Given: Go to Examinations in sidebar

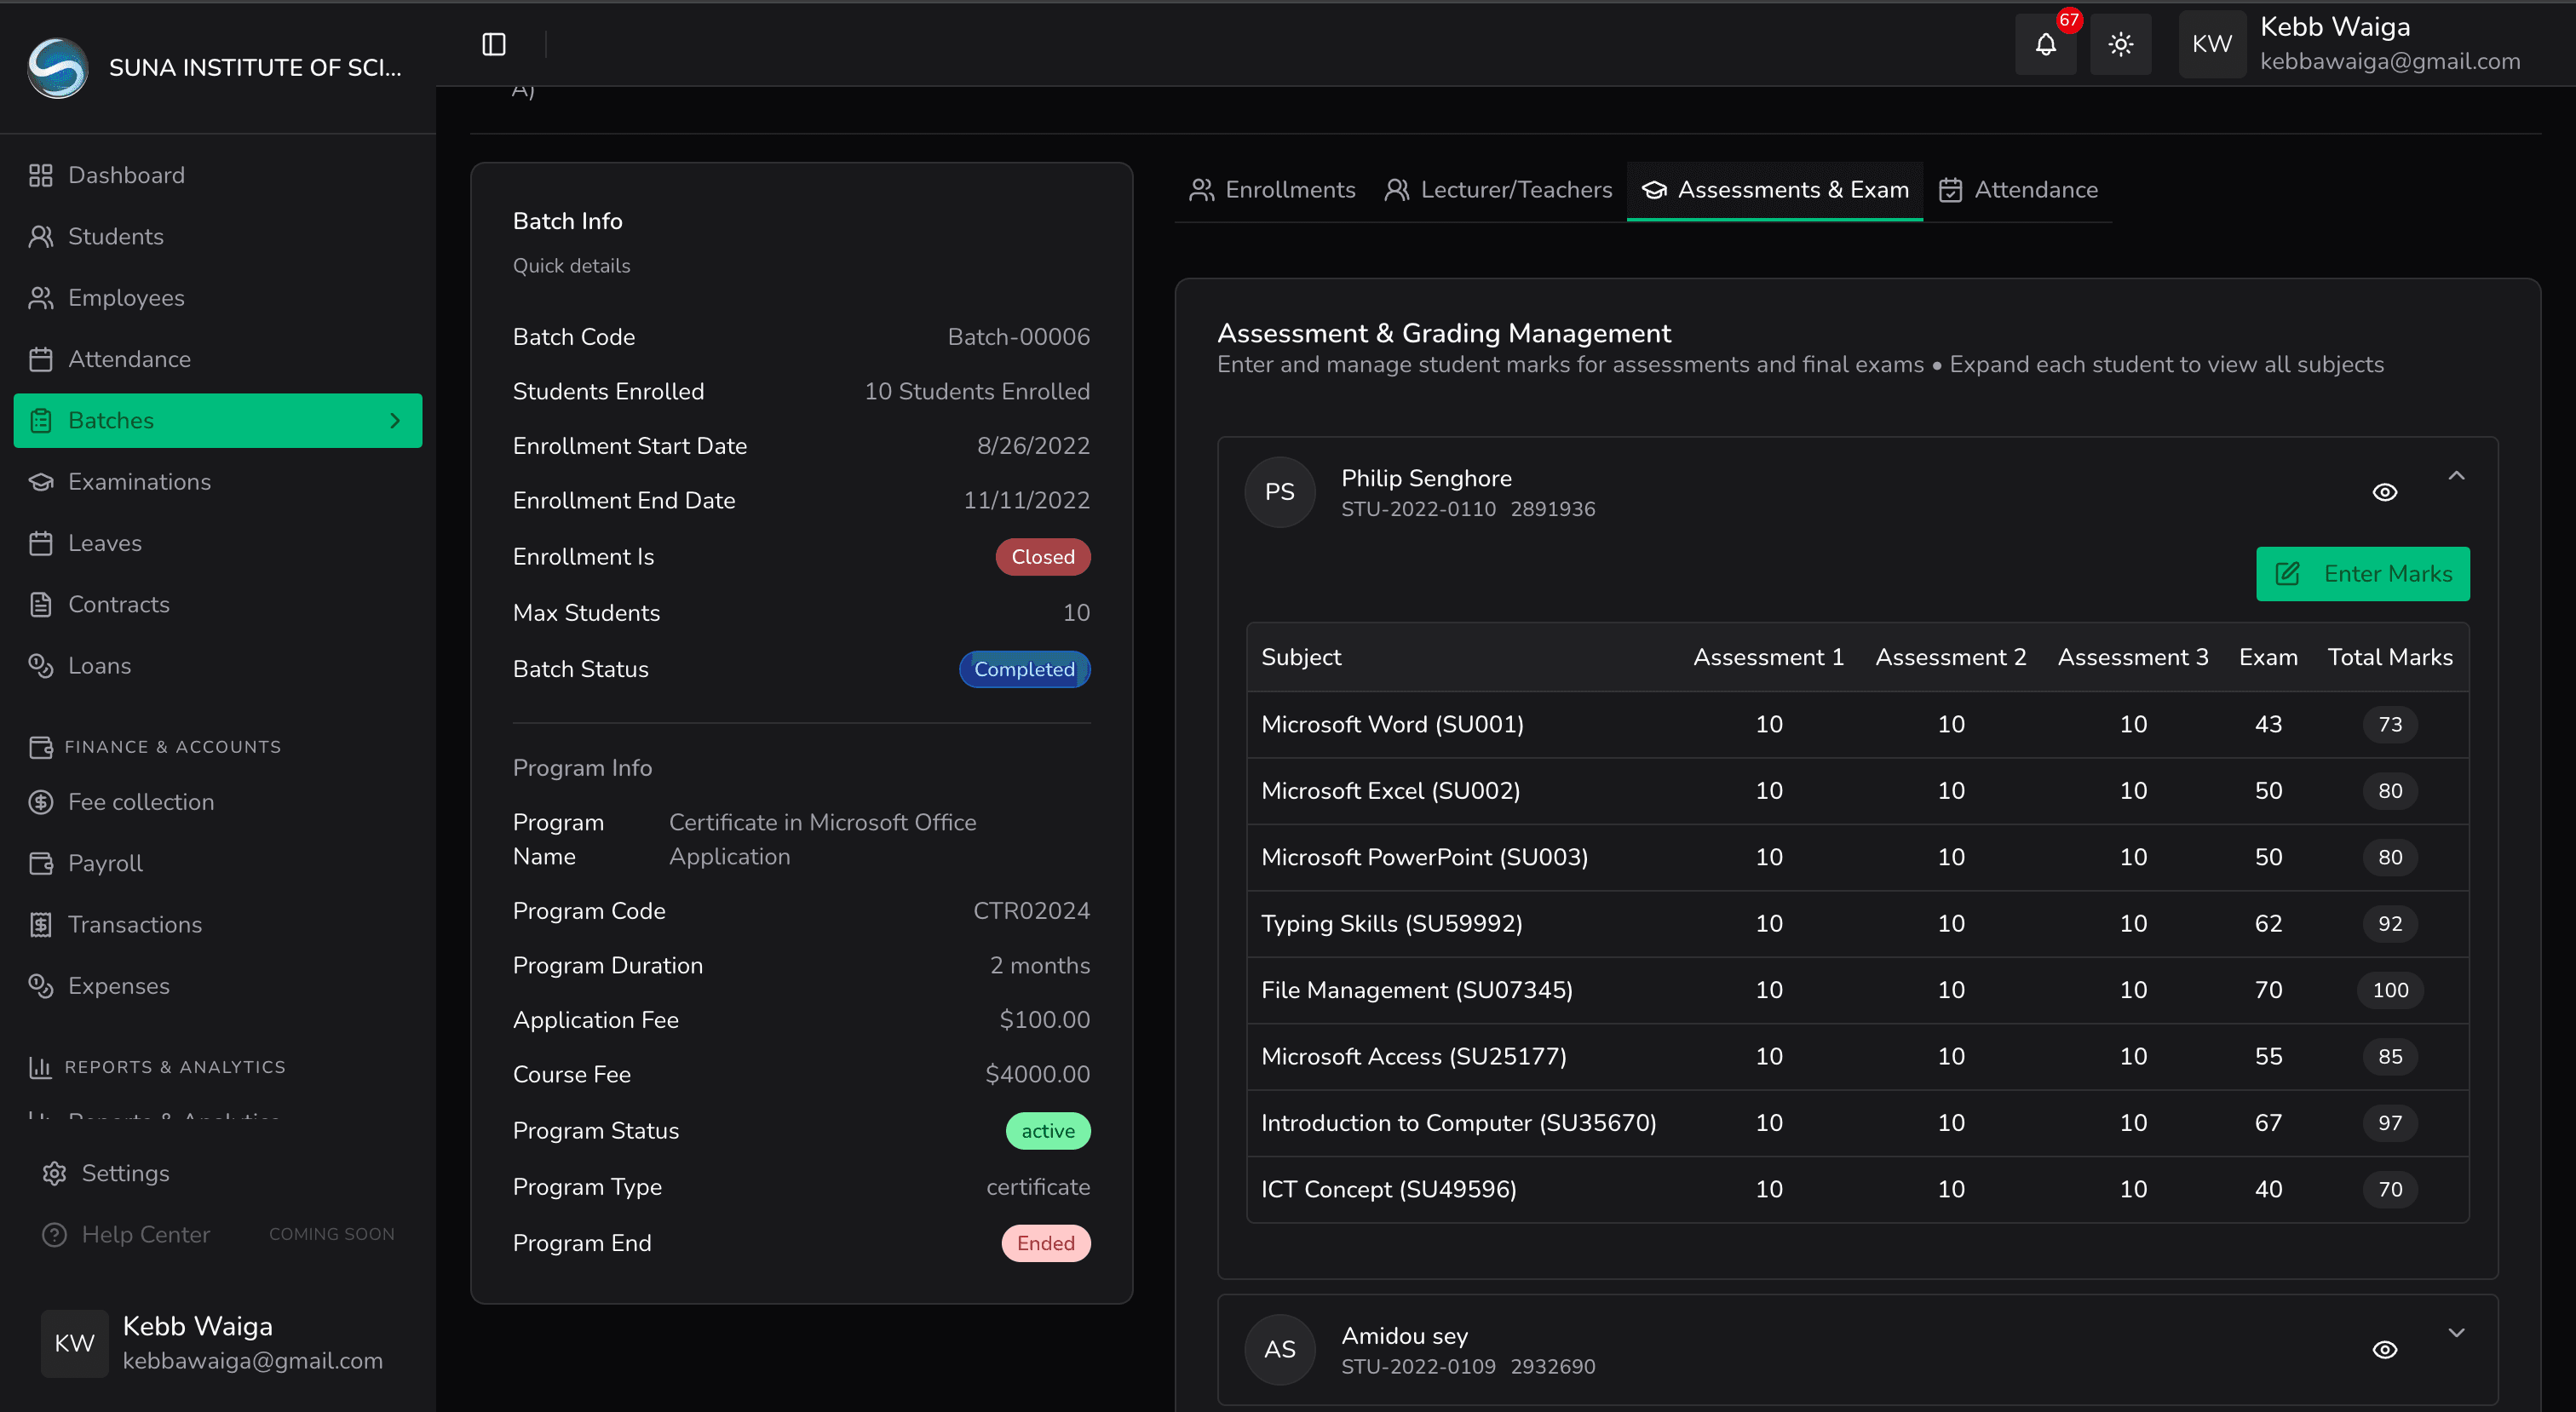Looking at the screenshot, I should click(x=139, y=482).
